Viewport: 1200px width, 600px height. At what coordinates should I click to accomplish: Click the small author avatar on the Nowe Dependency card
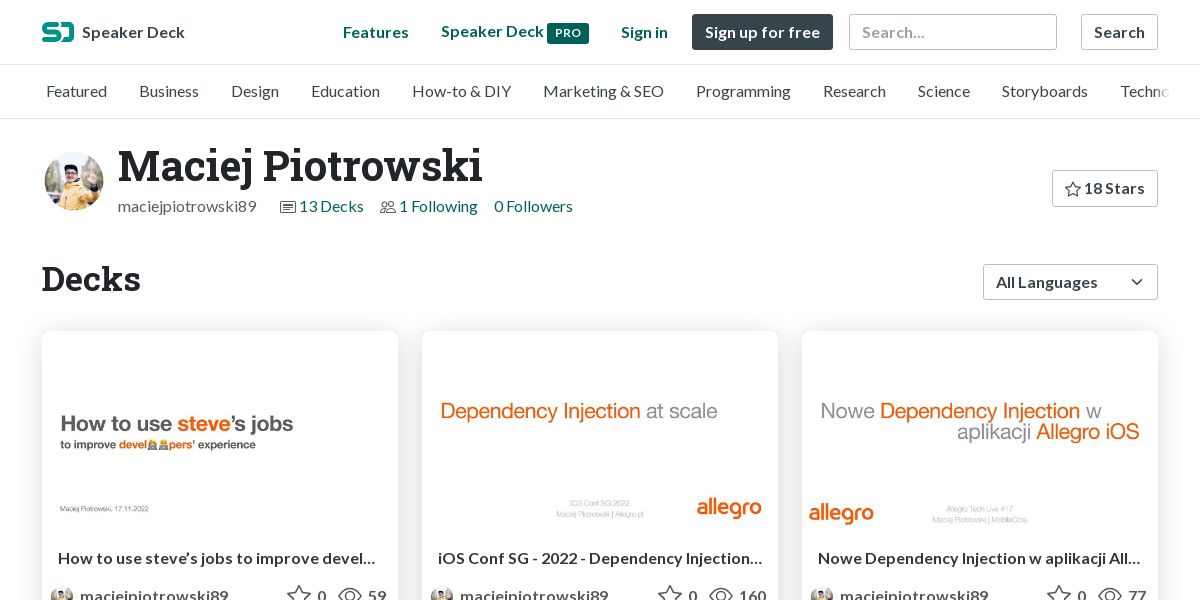(x=822, y=594)
